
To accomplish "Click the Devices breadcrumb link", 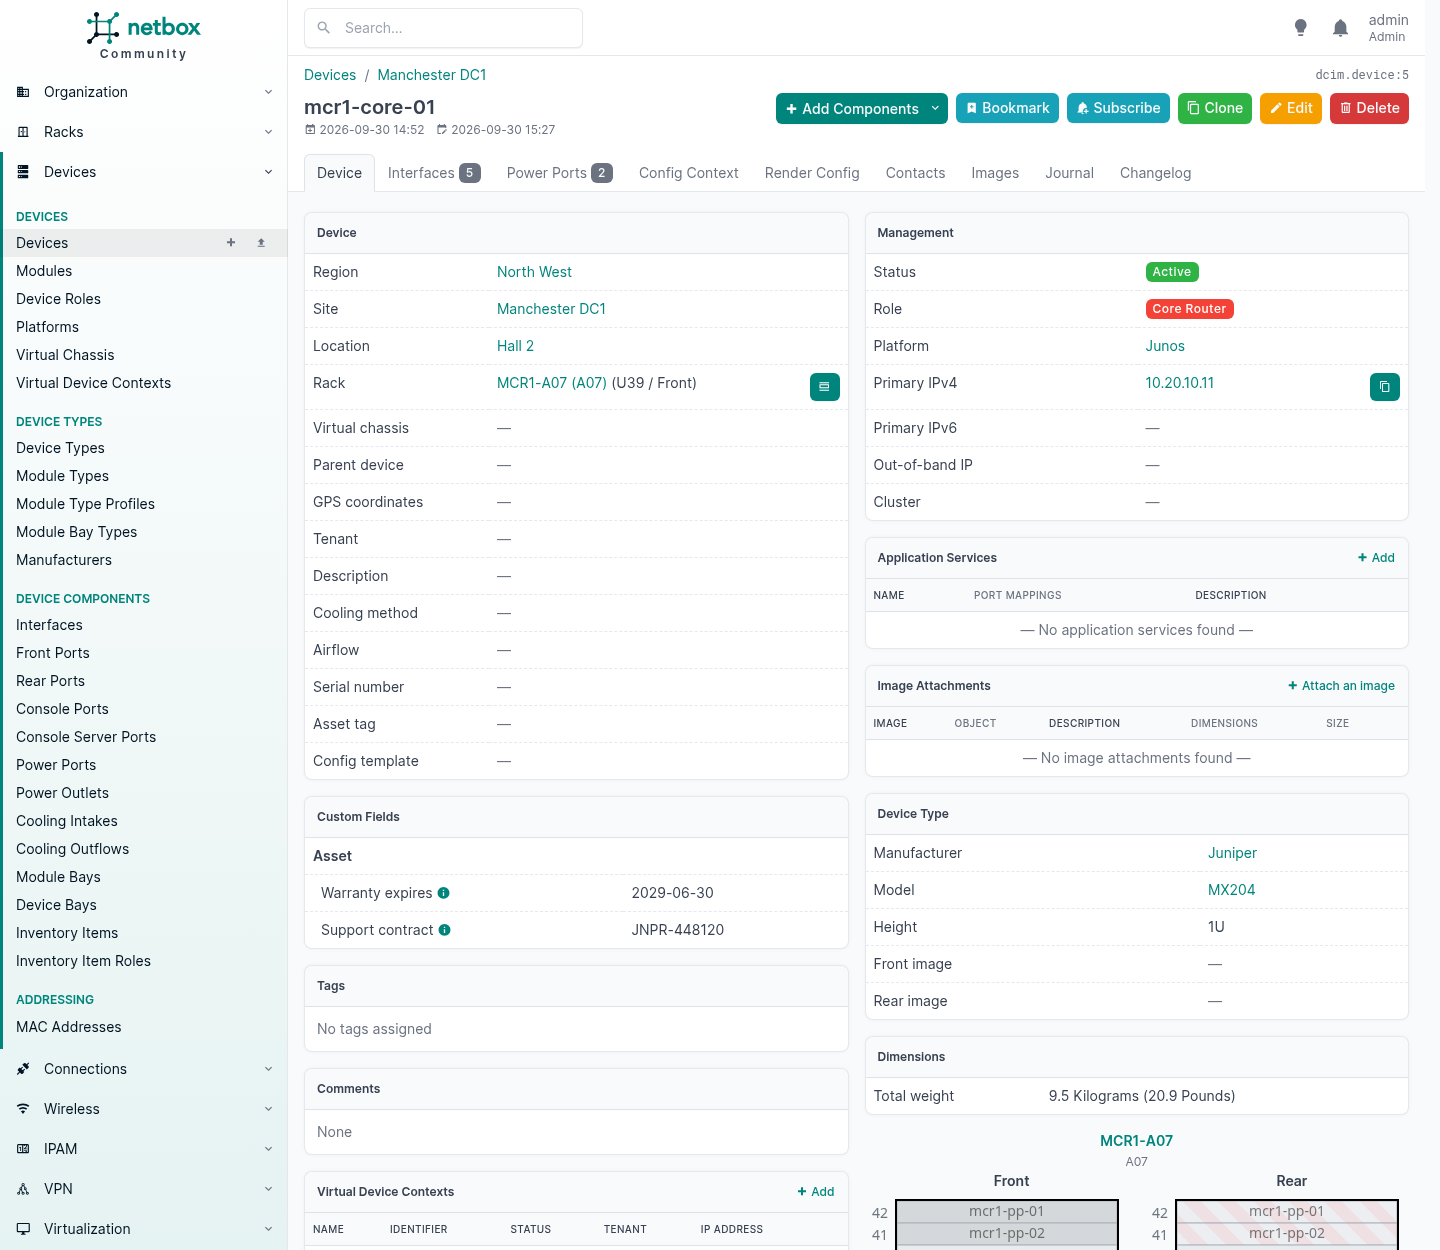I will tap(330, 75).
